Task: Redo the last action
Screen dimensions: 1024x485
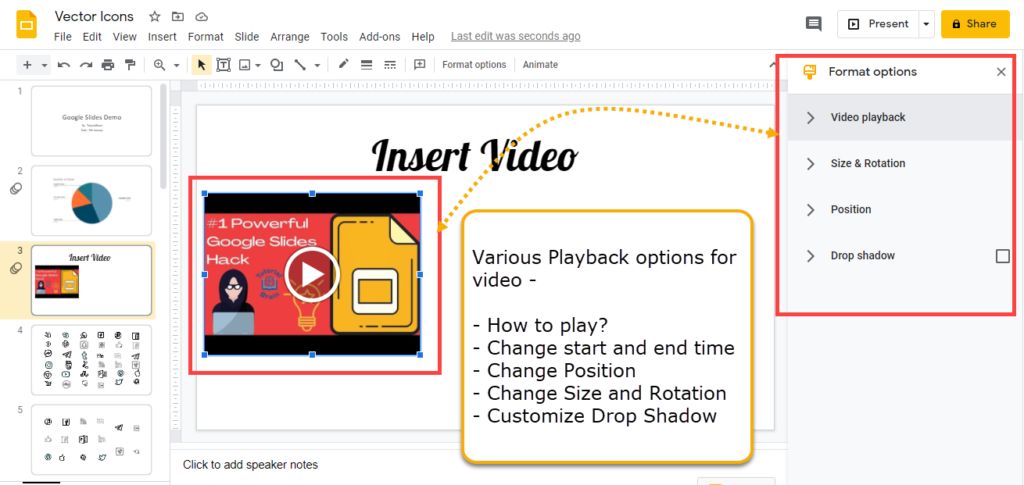Action: [86, 65]
